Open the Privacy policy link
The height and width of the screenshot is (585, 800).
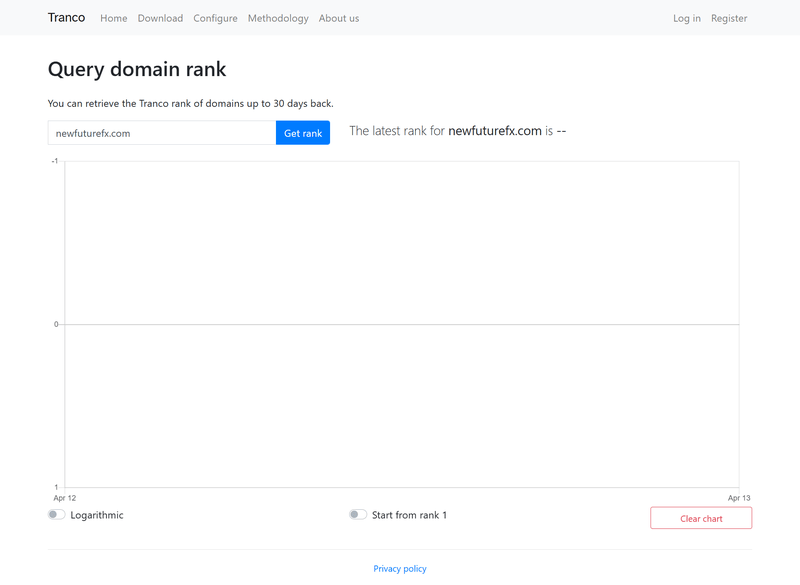[400, 569]
